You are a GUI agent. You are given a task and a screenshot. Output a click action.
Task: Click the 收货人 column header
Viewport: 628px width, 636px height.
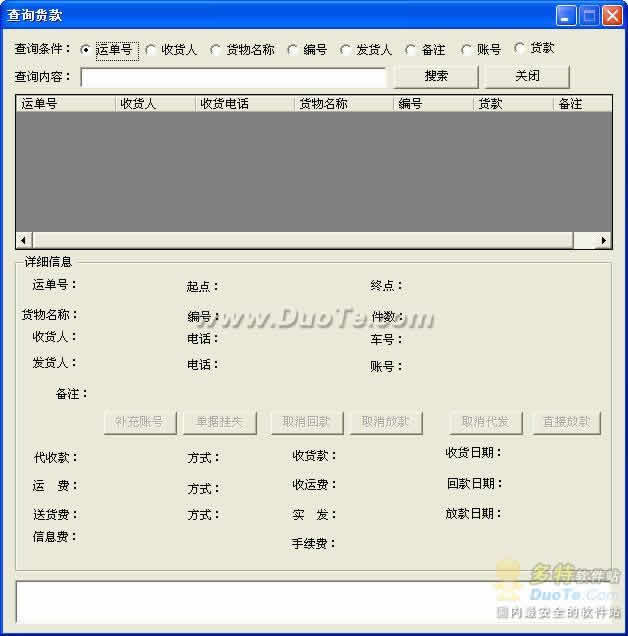point(155,104)
